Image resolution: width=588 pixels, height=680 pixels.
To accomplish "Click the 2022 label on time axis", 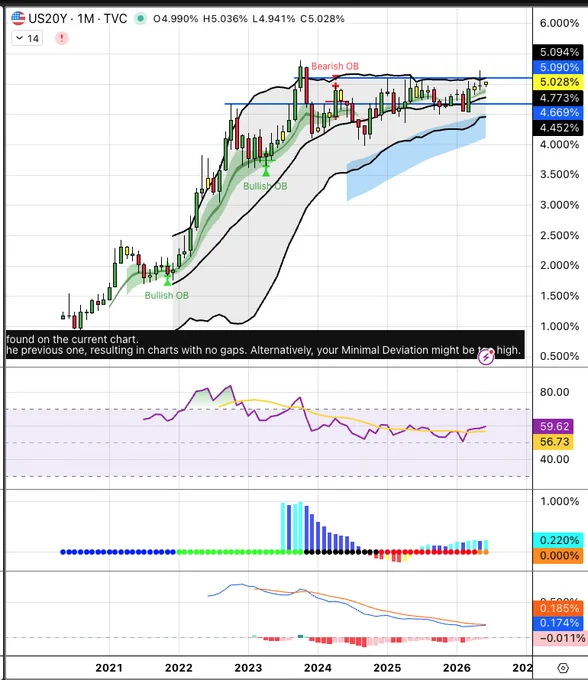I will click(x=178, y=668).
